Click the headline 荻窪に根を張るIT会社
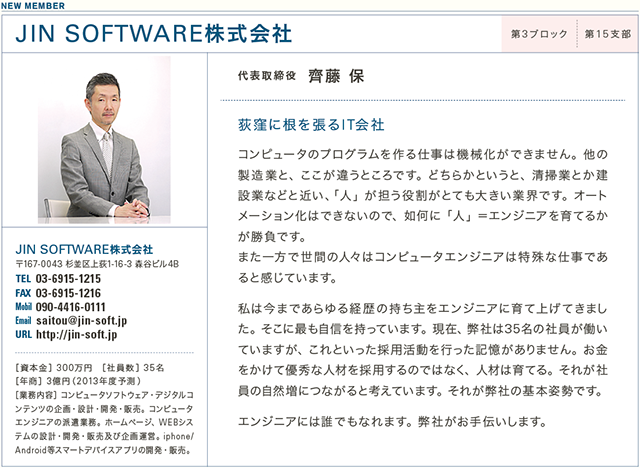The height and width of the screenshot is (468, 640). coord(311,125)
